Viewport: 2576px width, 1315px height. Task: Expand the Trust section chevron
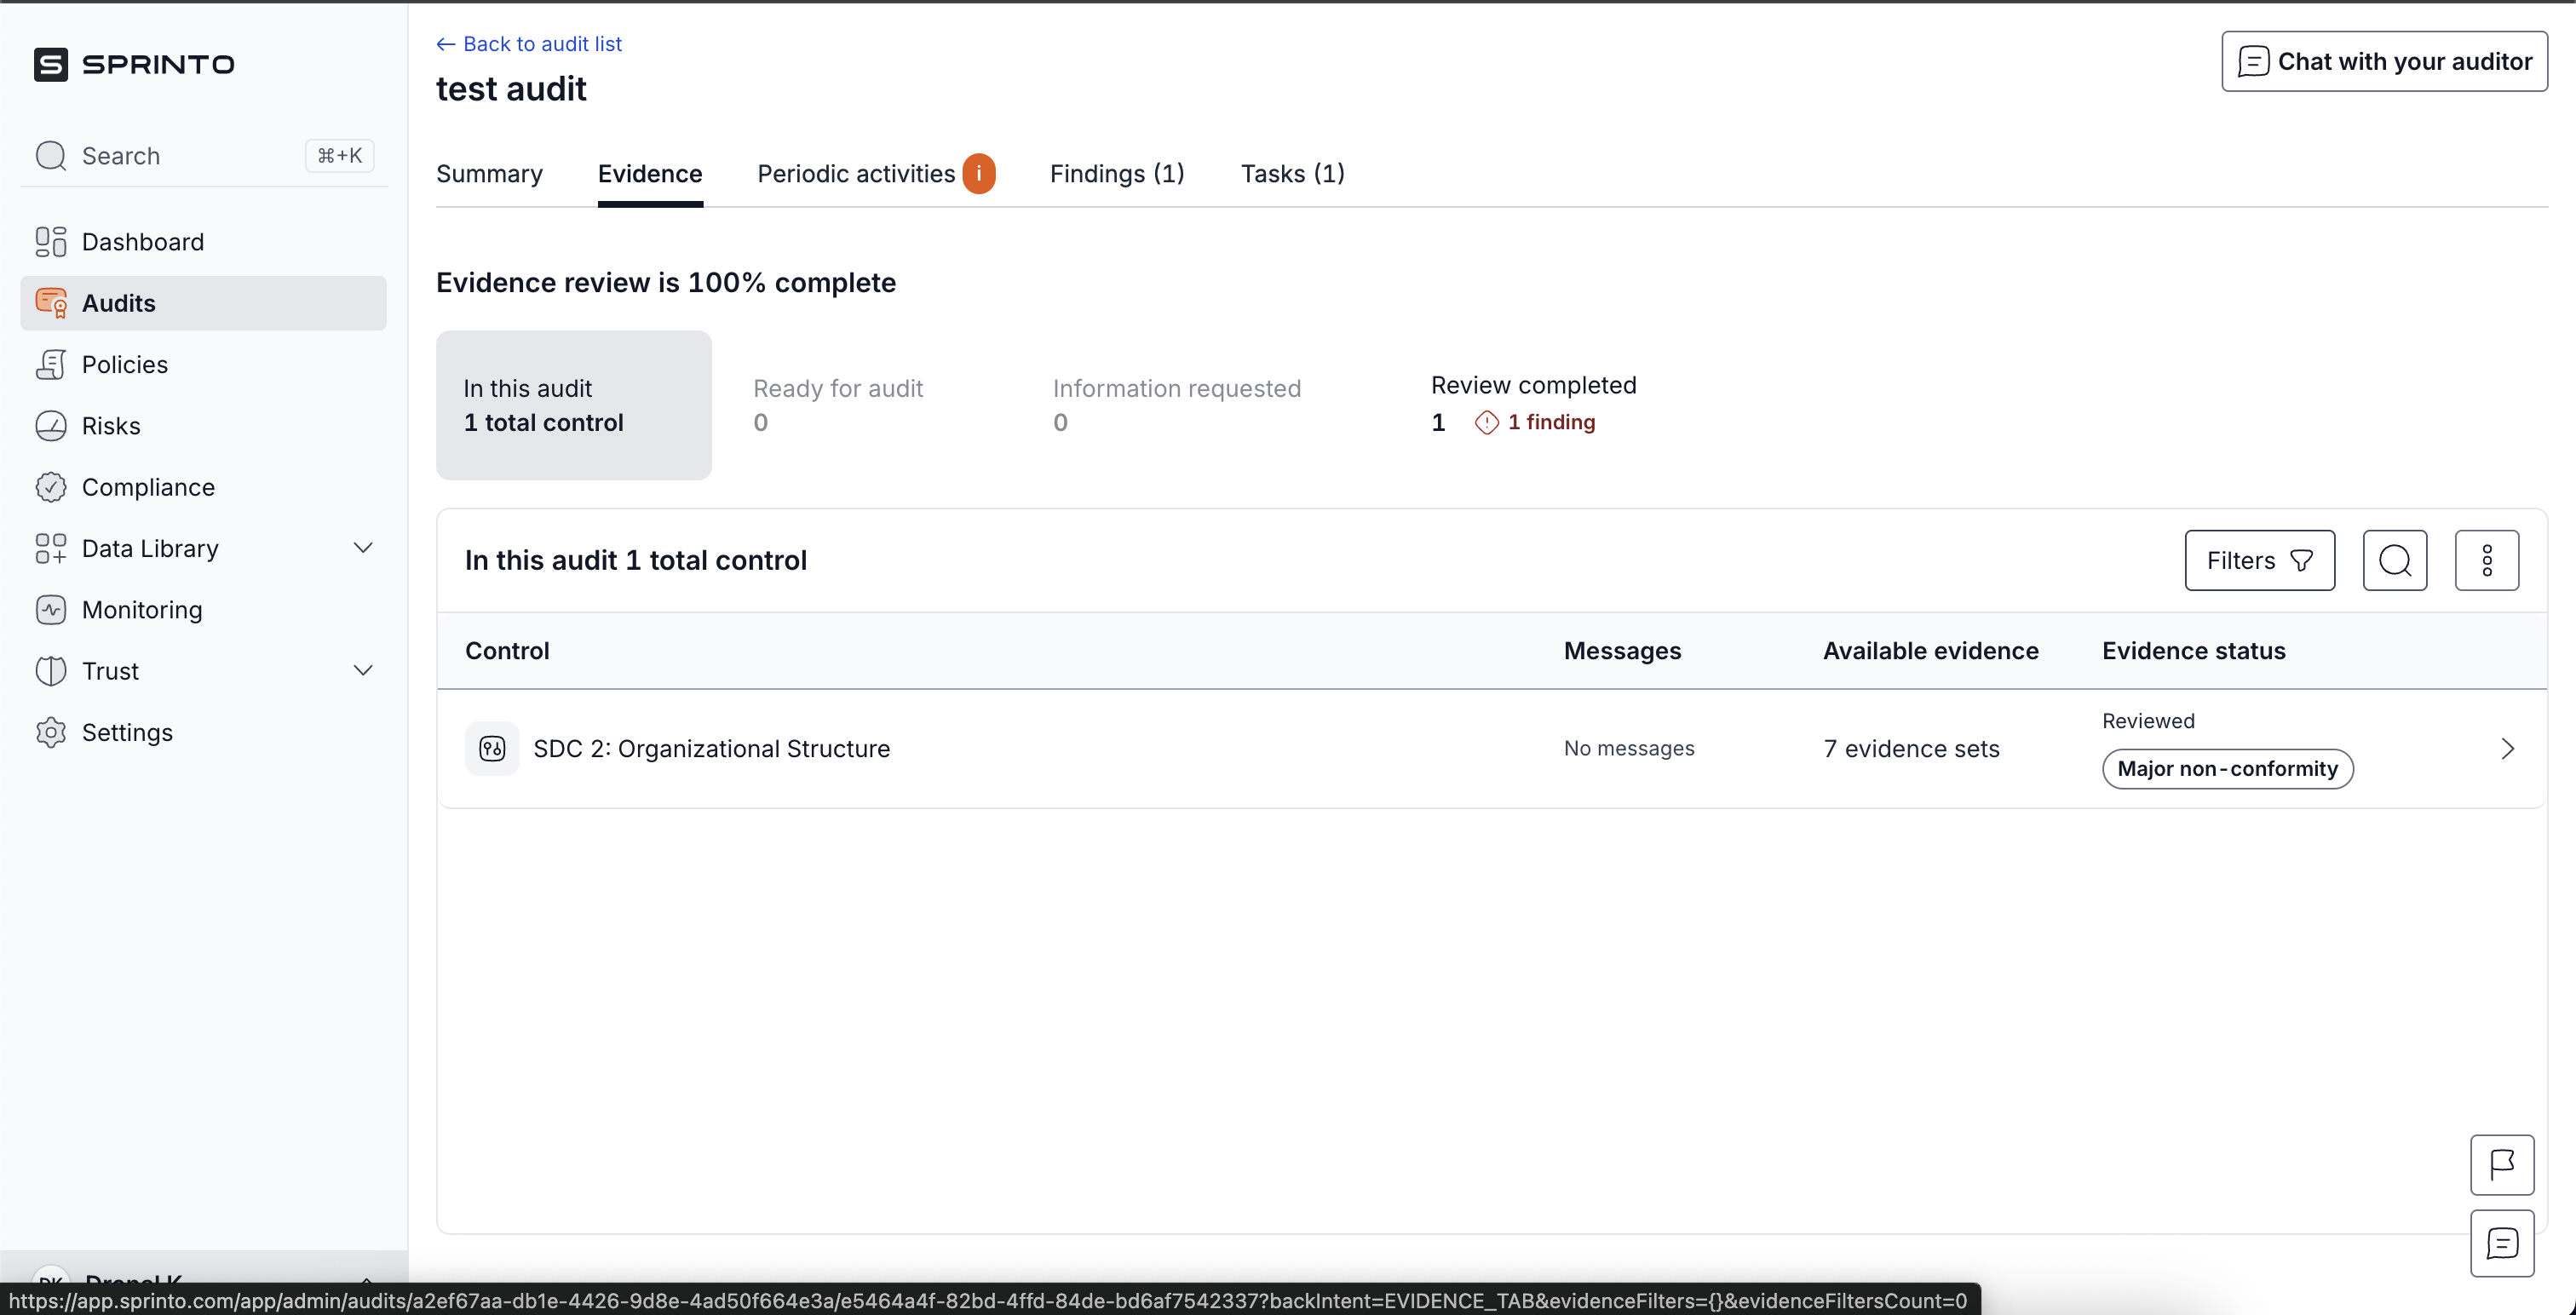(363, 671)
